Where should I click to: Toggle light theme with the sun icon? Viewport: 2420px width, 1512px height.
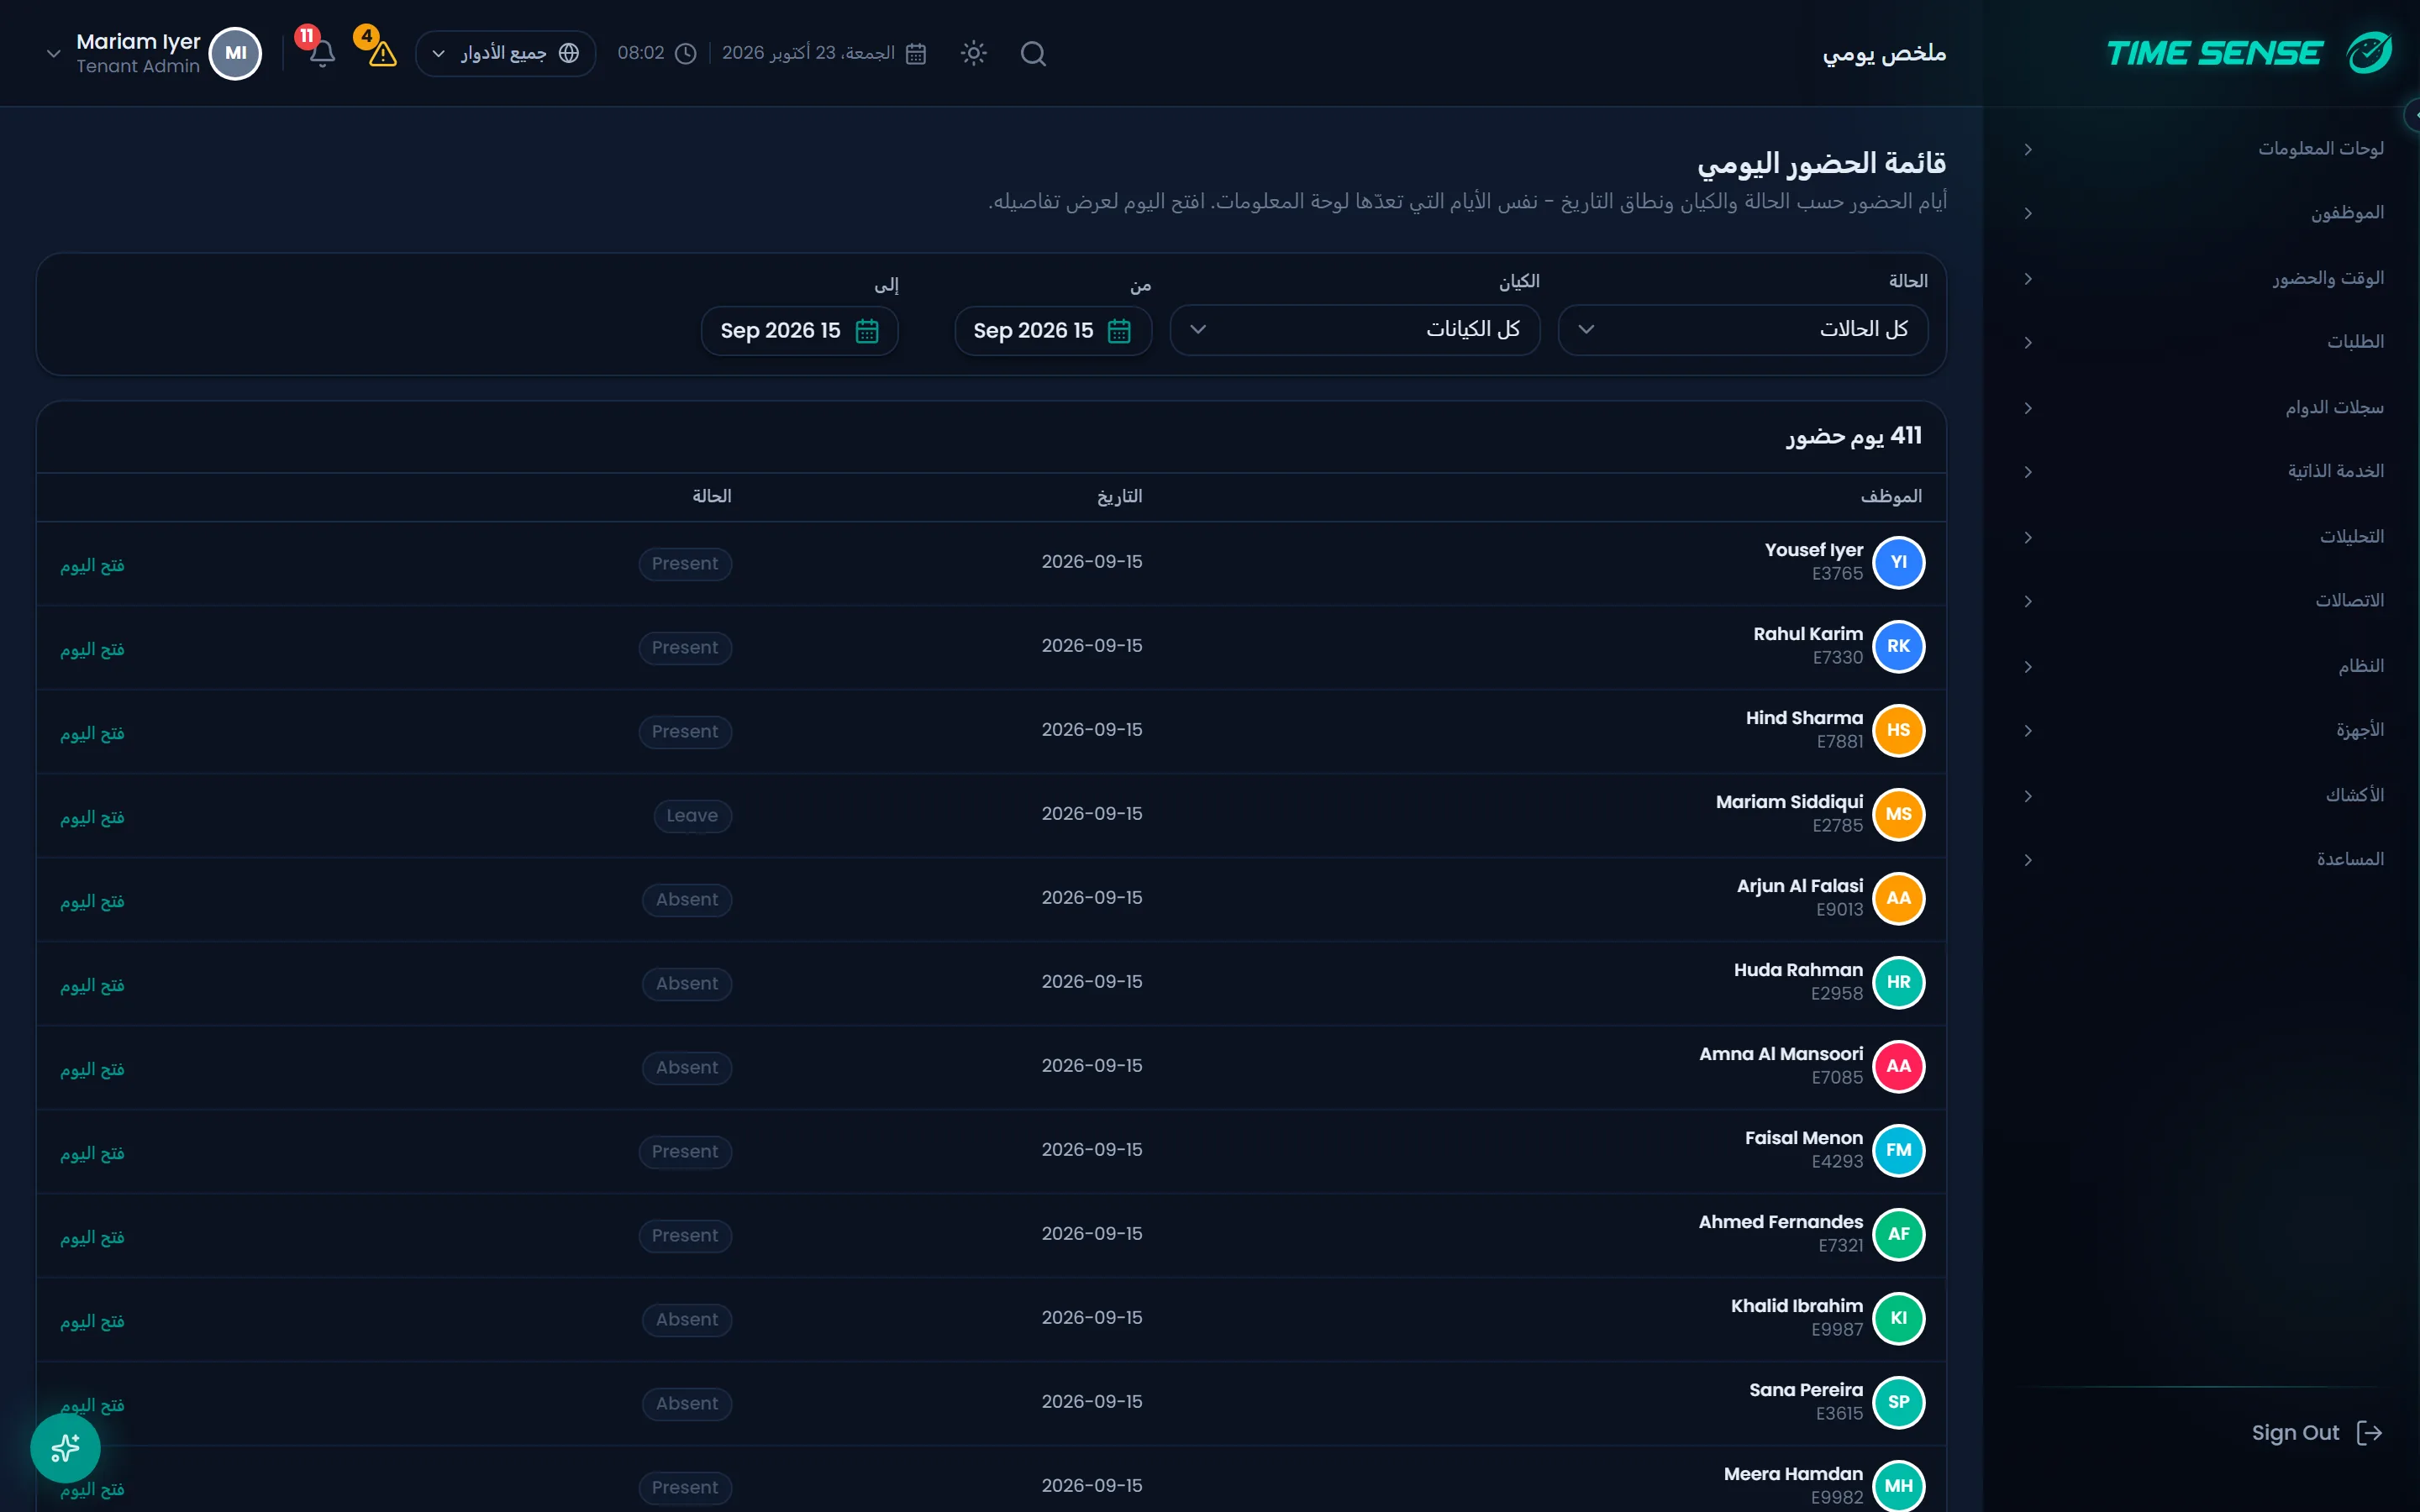pos(973,54)
